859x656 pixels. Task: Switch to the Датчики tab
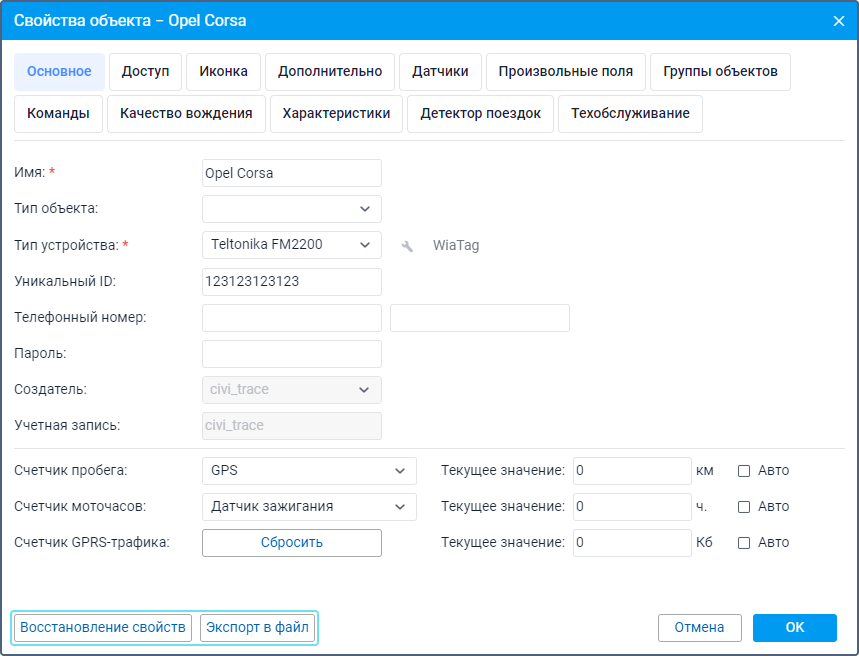440,72
